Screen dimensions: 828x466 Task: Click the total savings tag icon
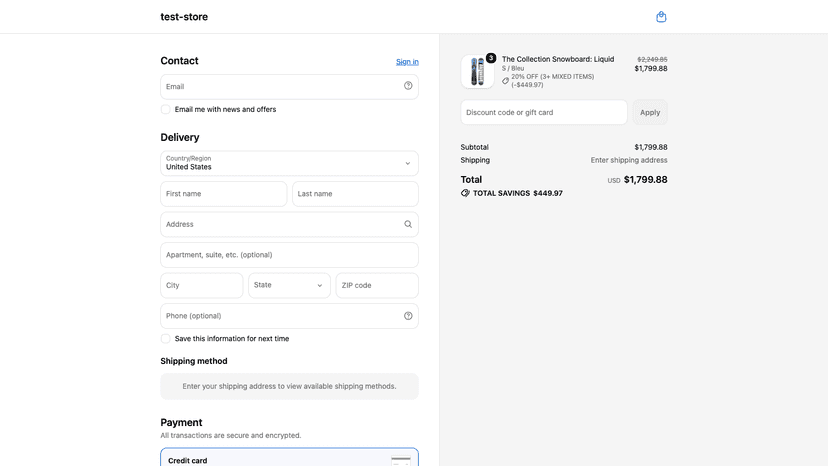point(465,193)
